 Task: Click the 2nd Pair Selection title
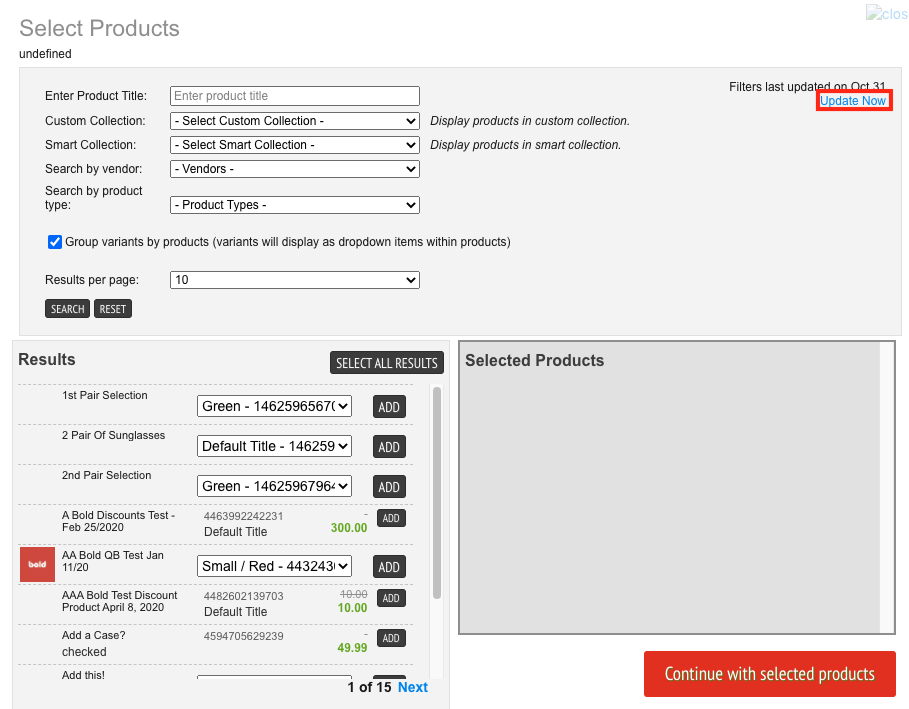106,475
